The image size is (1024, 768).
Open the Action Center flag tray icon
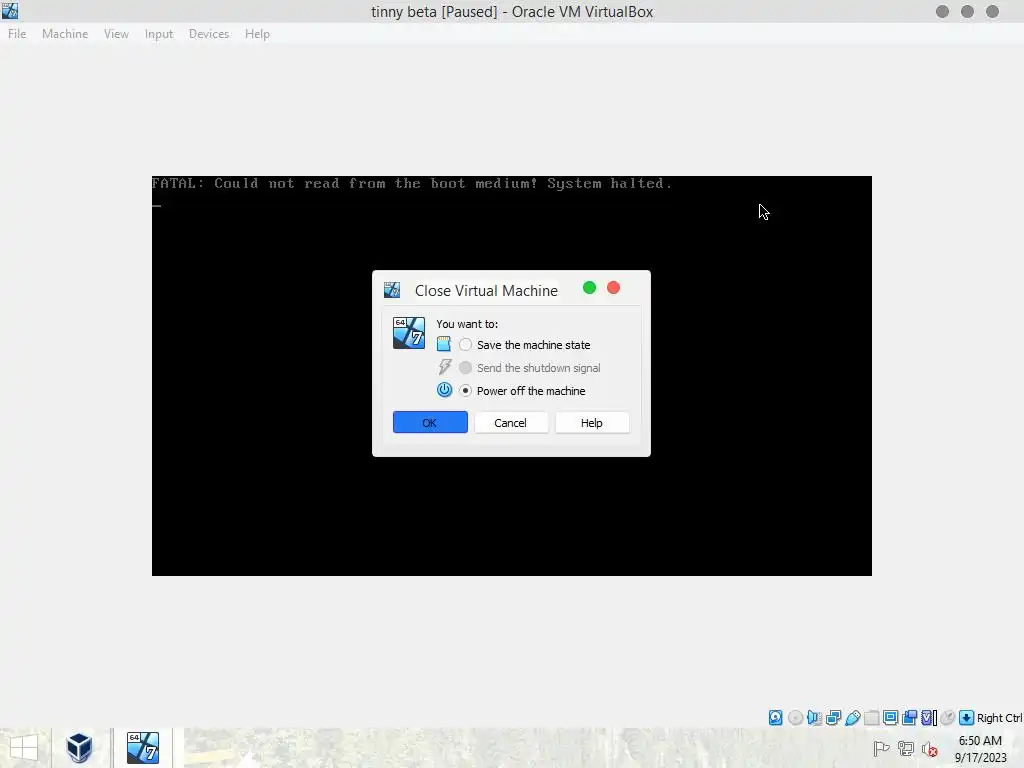881,748
